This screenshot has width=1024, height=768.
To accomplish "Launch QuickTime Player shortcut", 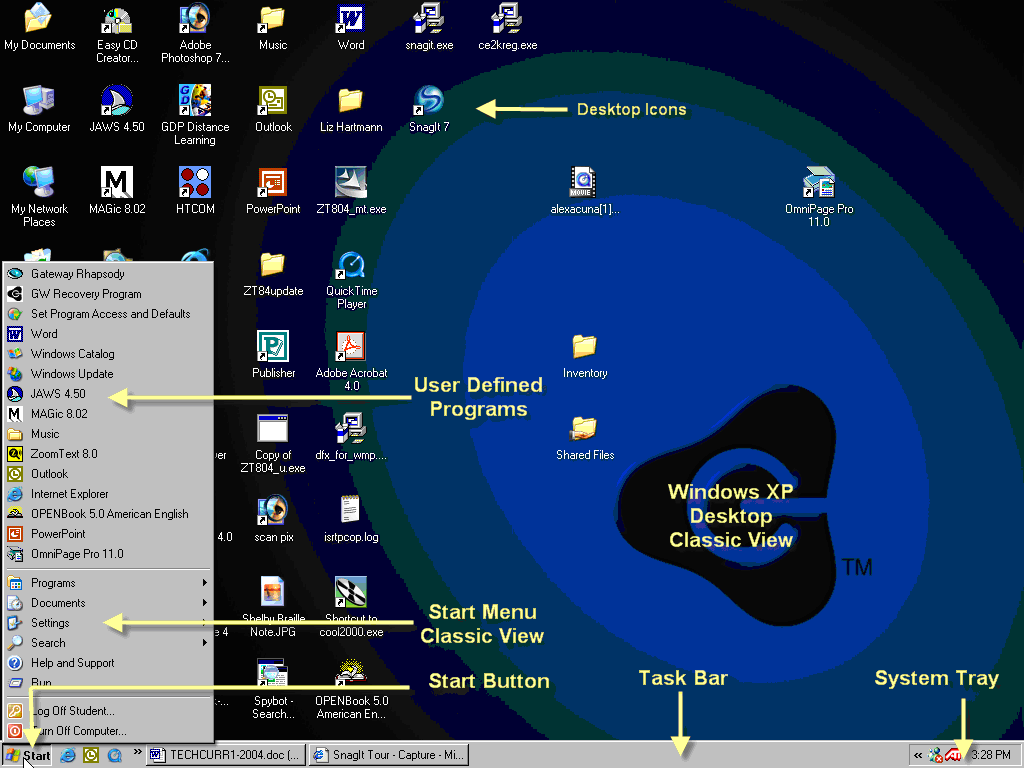I will click(x=351, y=281).
